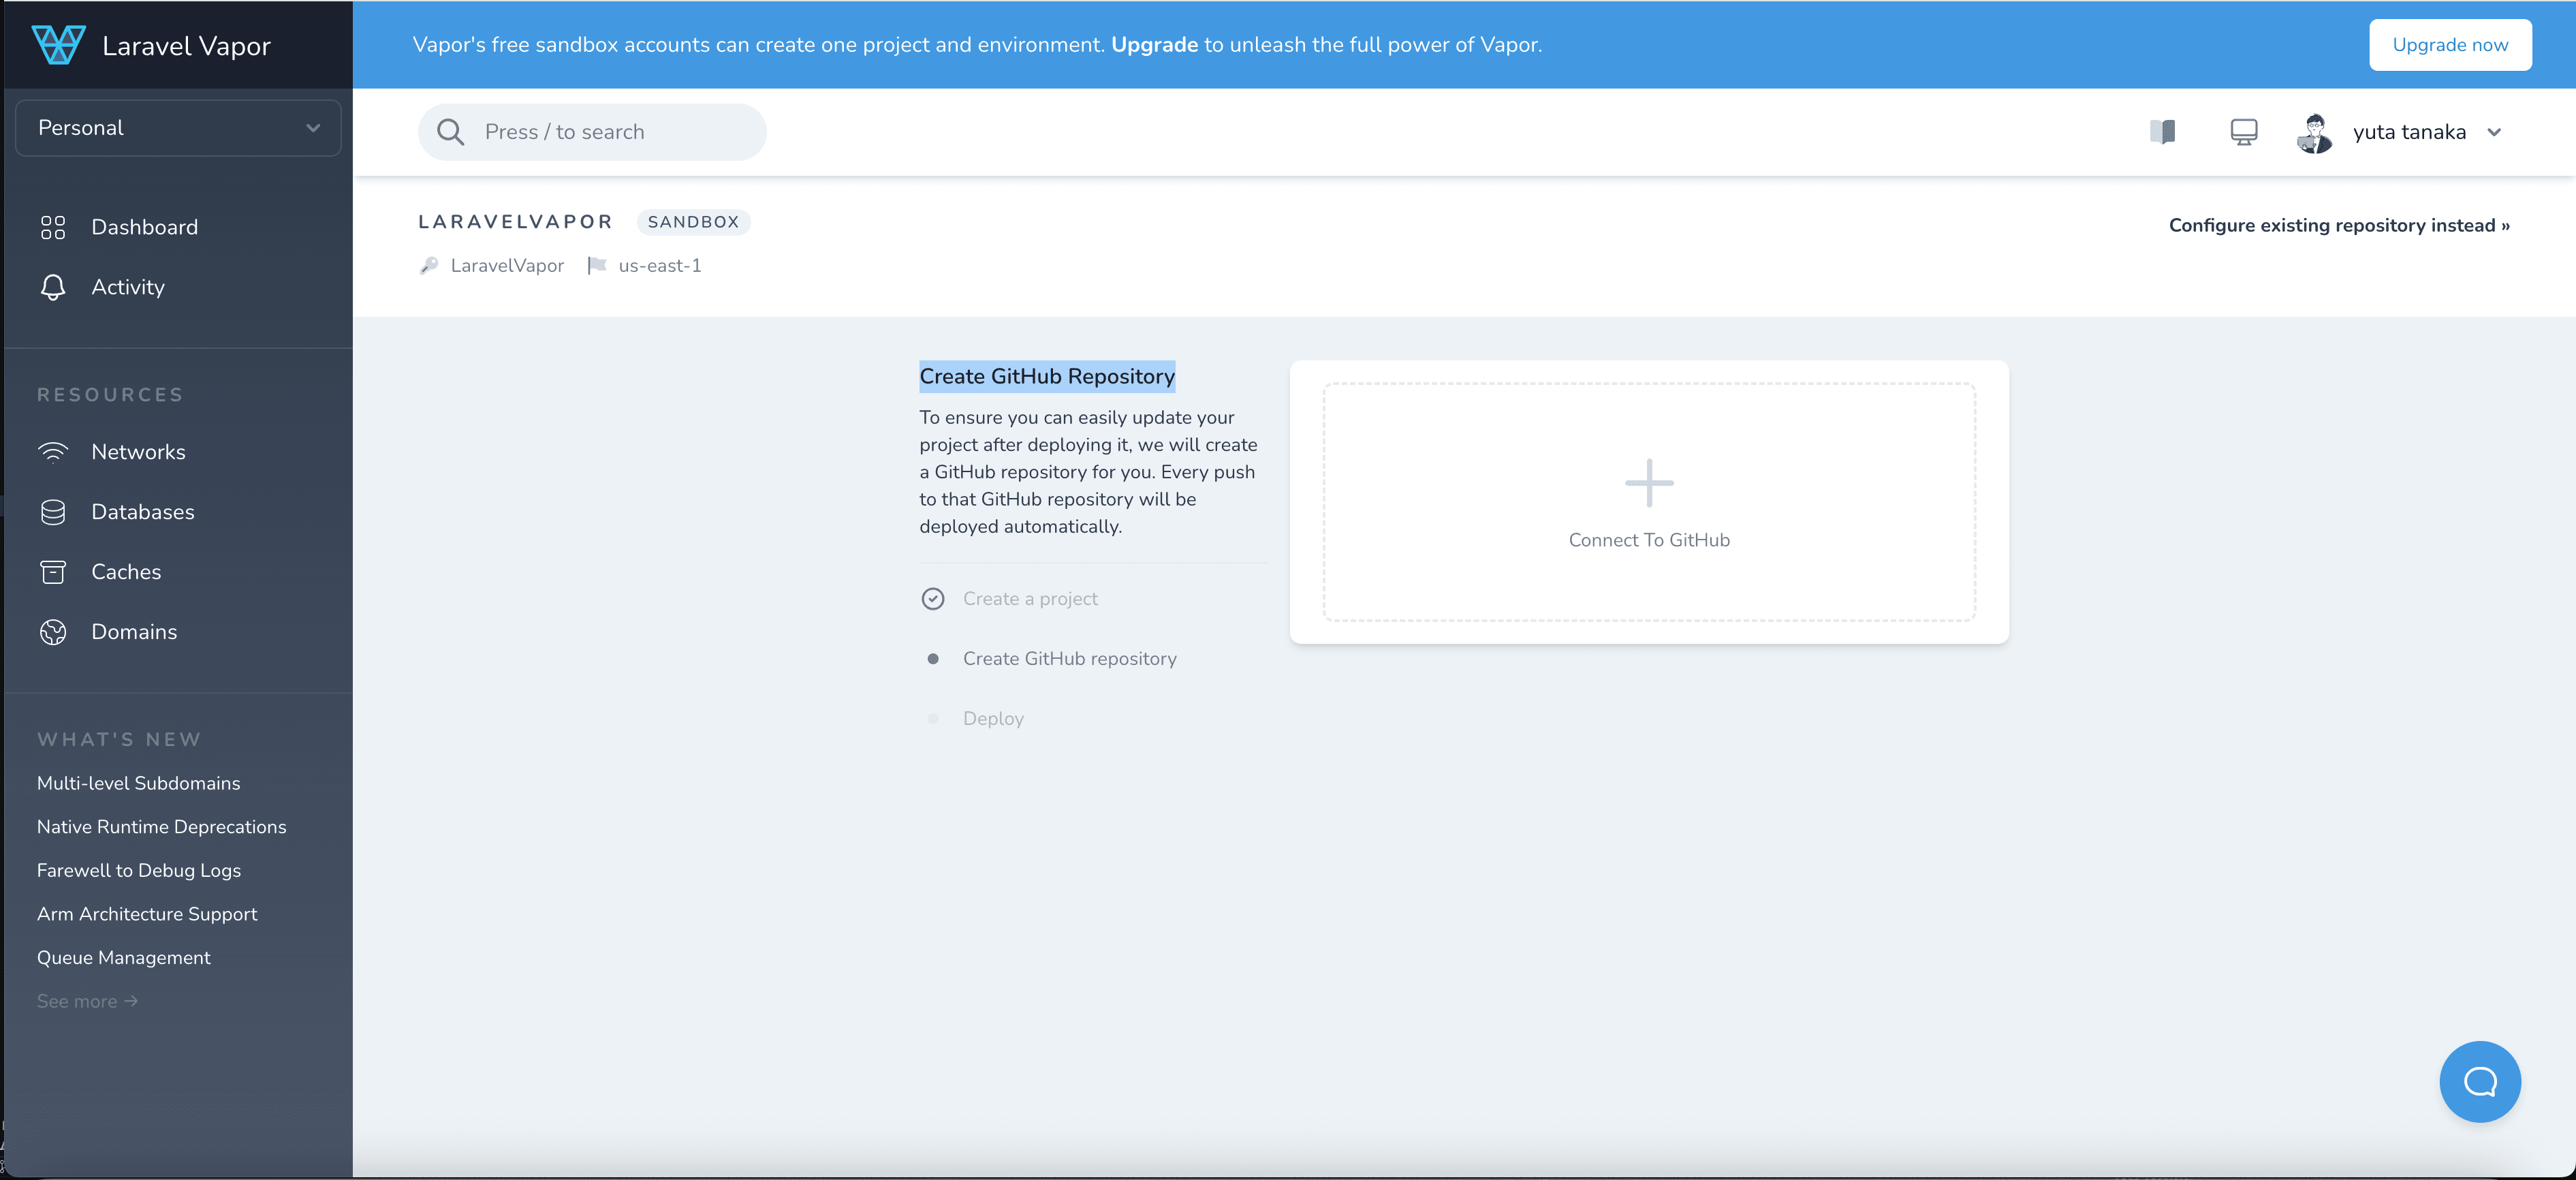Click the LARAVELVAPOR project title

click(x=515, y=222)
